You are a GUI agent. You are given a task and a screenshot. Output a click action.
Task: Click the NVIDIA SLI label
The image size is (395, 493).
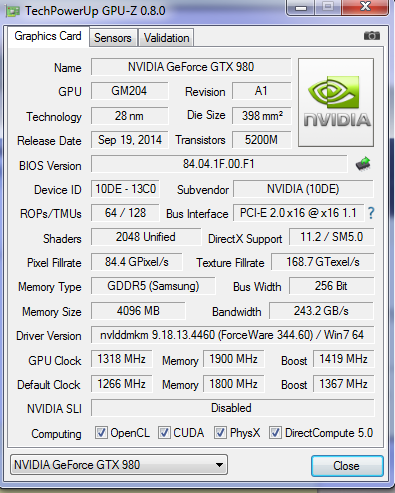click(x=54, y=409)
